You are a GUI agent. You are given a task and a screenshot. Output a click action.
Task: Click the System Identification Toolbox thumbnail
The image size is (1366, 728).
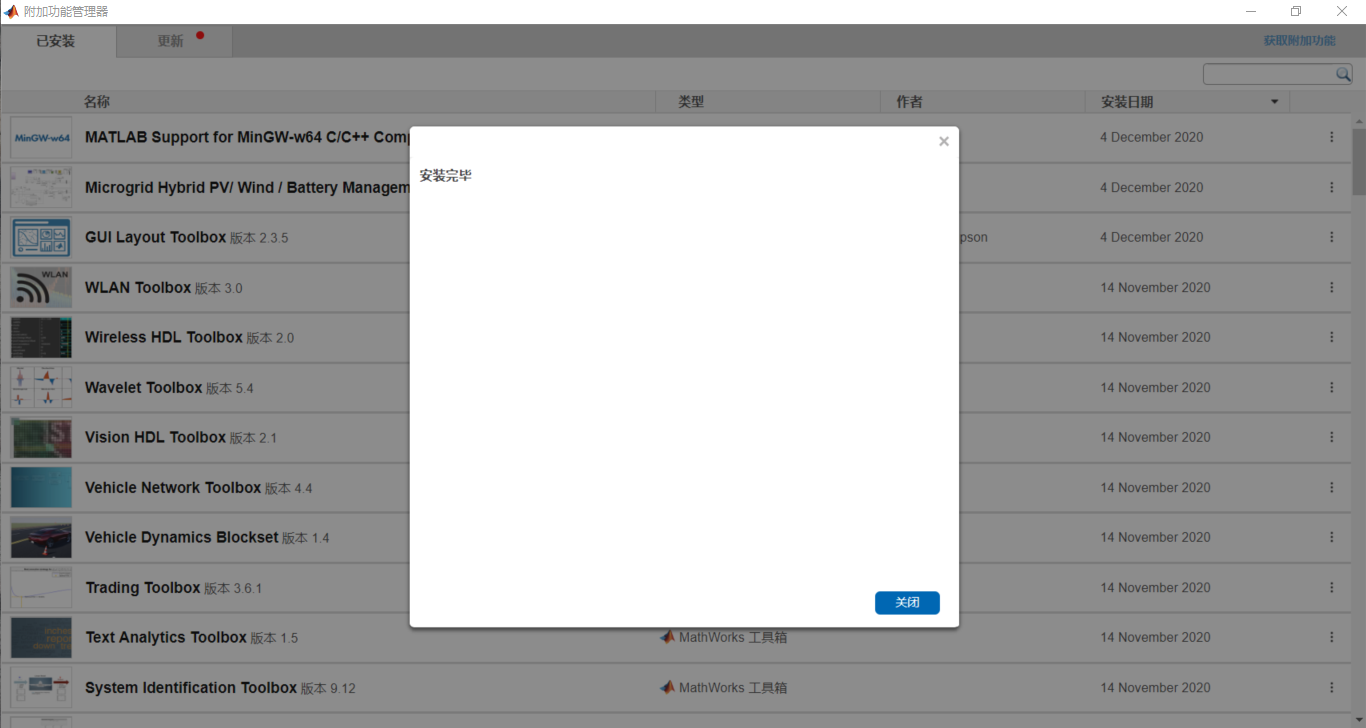click(x=41, y=687)
